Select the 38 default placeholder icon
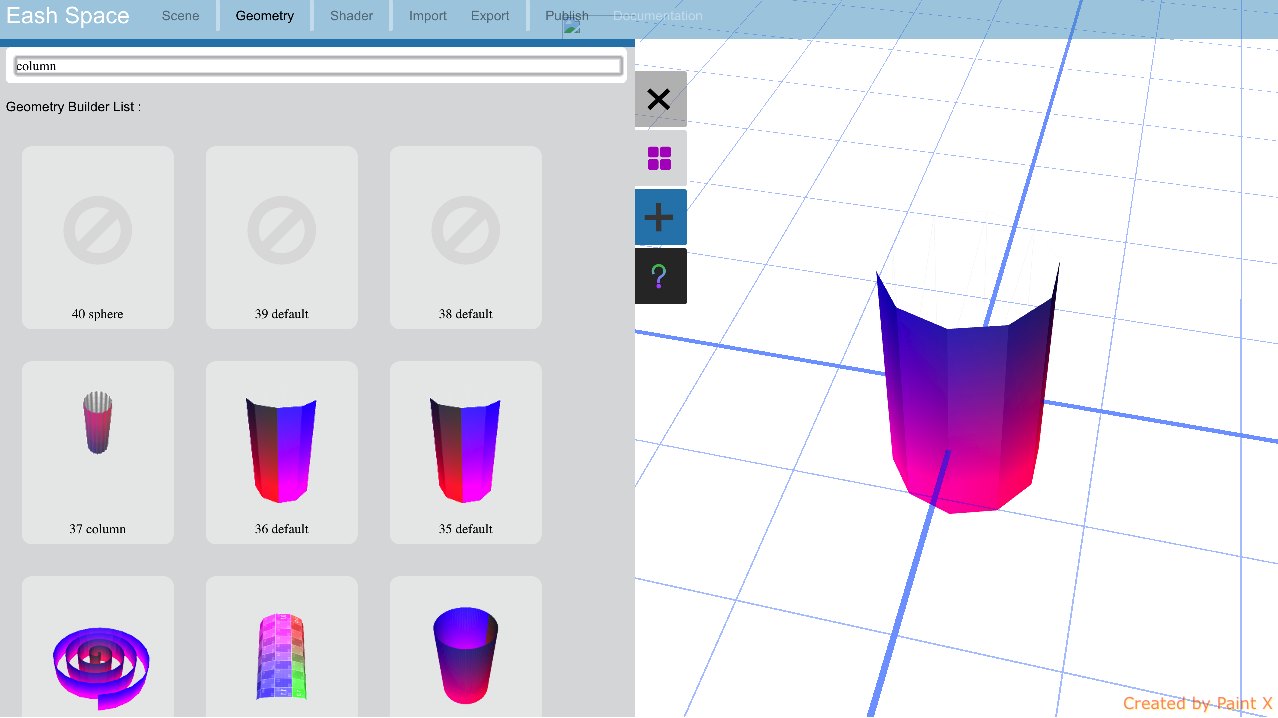Viewport: 1278px width, 718px height. (x=466, y=231)
